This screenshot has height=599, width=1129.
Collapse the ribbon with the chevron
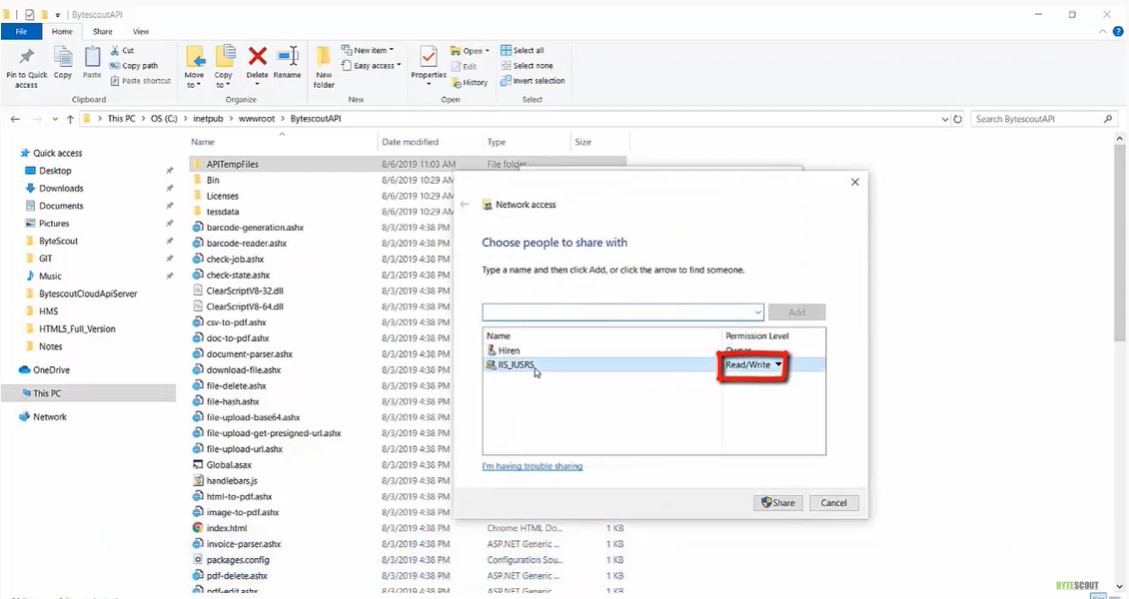pyautogui.click(x=1102, y=32)
